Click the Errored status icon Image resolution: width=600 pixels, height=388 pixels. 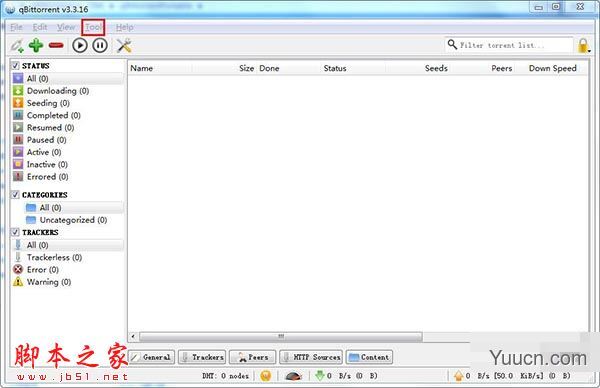18,176
